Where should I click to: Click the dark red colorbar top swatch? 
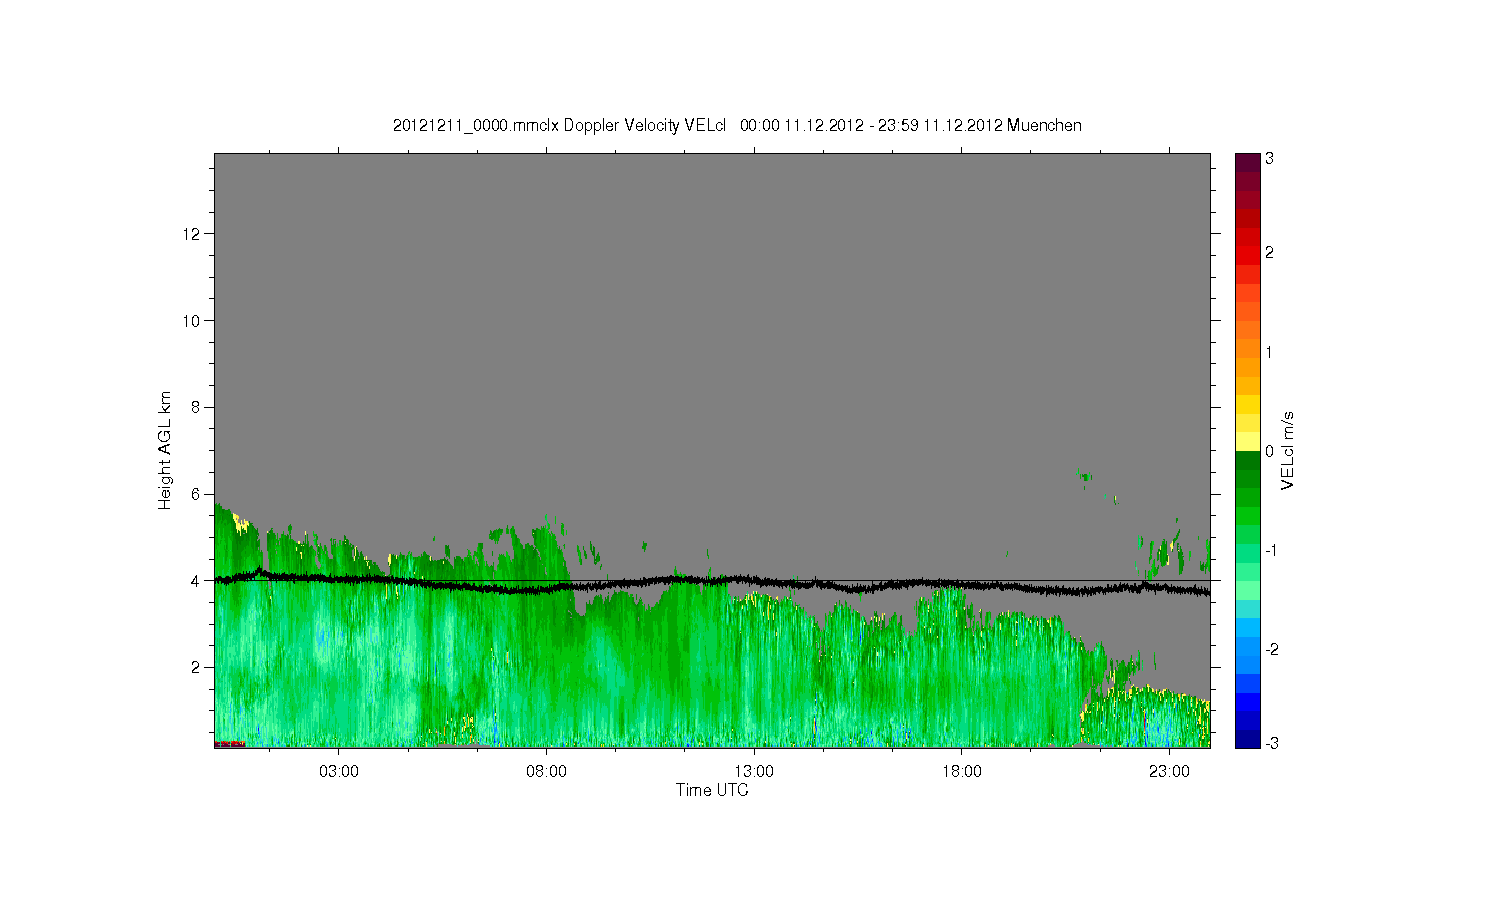pos(1247,162)
